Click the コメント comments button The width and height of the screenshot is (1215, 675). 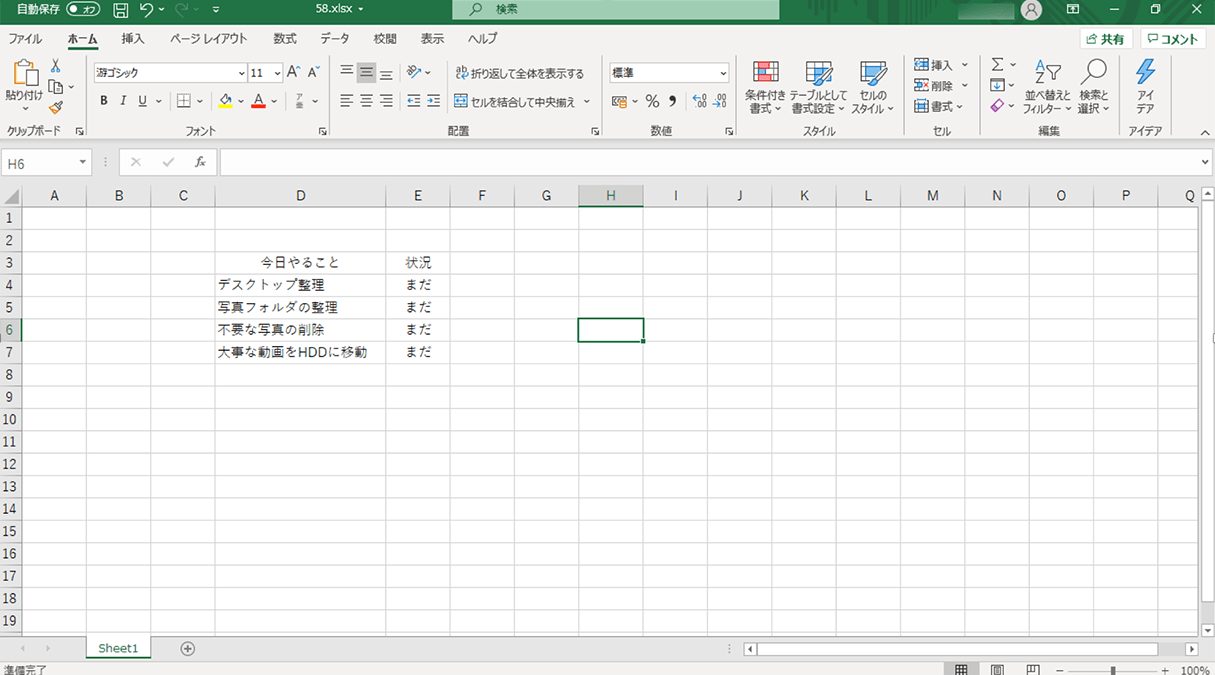click(1172, 39)
